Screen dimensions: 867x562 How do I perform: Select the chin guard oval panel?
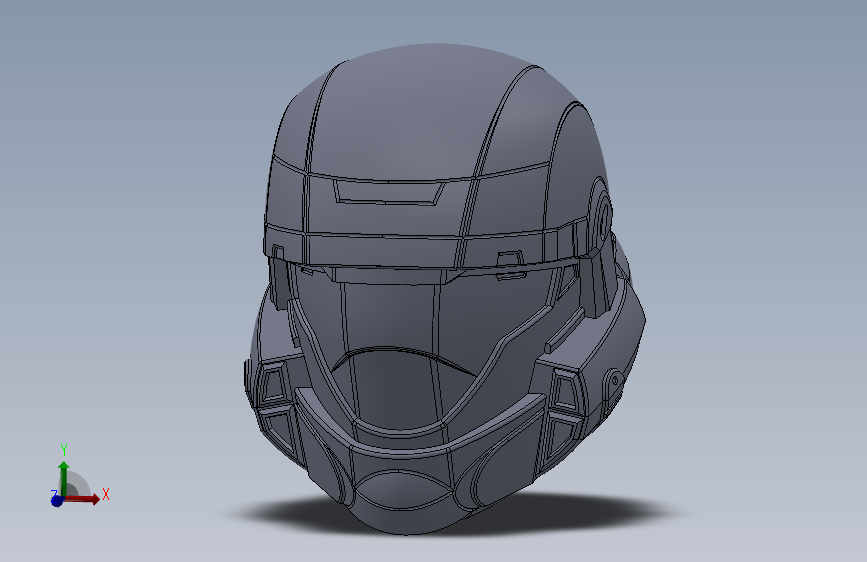click(402, 492)
